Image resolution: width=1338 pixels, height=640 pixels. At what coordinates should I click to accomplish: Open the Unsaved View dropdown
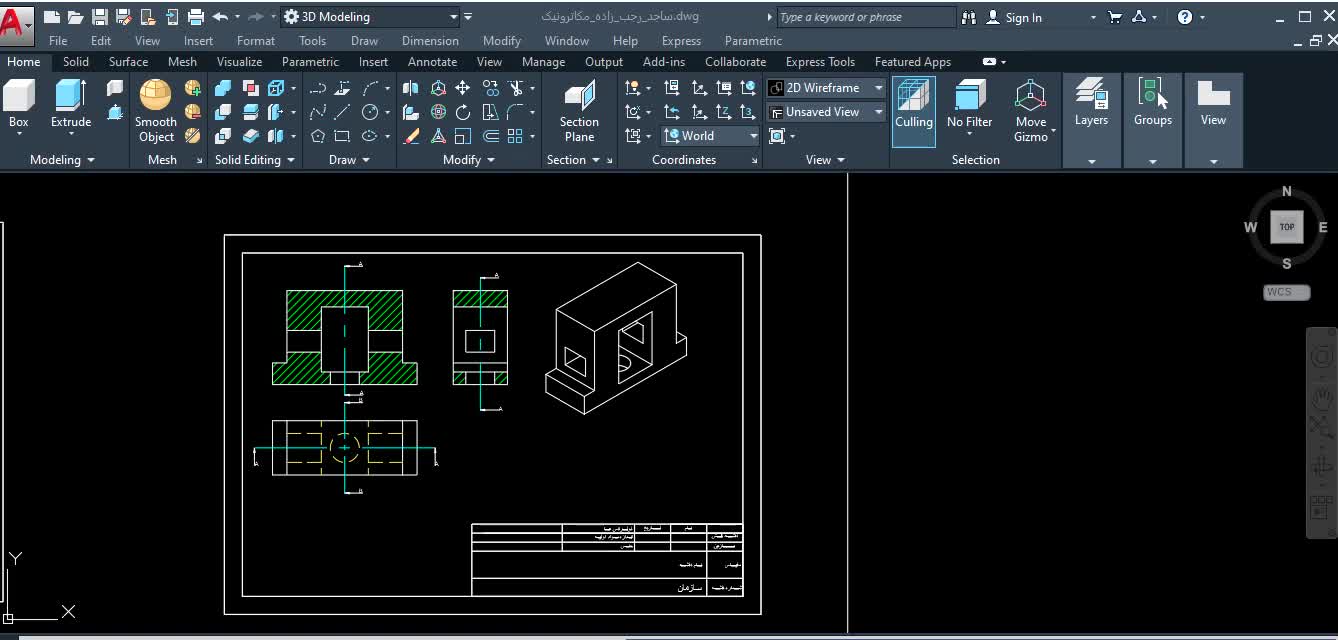pos(826,112)
